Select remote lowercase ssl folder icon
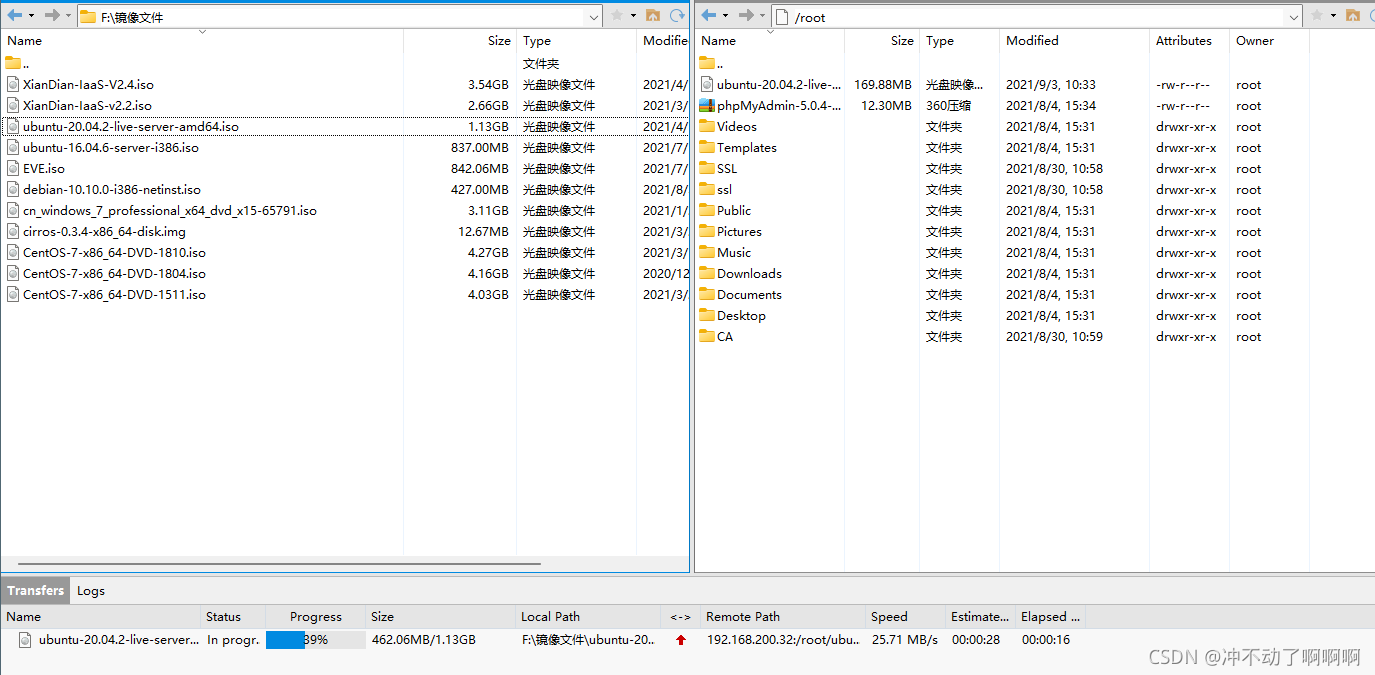Image resolution: width=1375 pixels, height=675 pixels. click(x=707, y=189)
